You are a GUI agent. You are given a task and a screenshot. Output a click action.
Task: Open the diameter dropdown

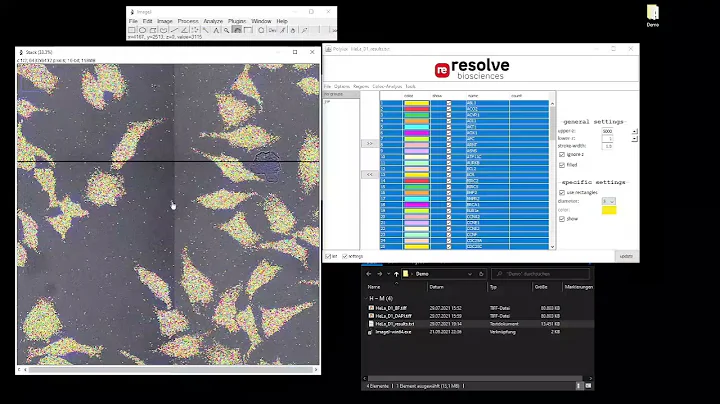(608, 202)
